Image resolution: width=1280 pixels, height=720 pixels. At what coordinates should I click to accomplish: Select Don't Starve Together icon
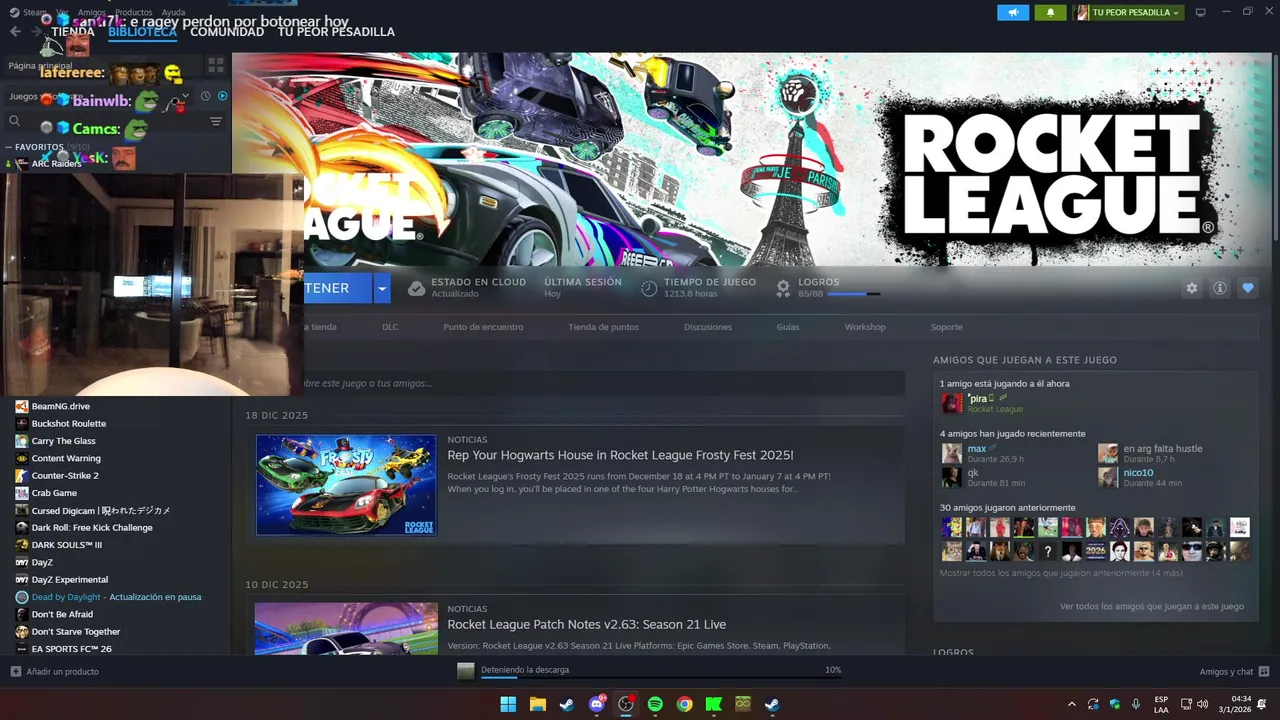point(21,632)
